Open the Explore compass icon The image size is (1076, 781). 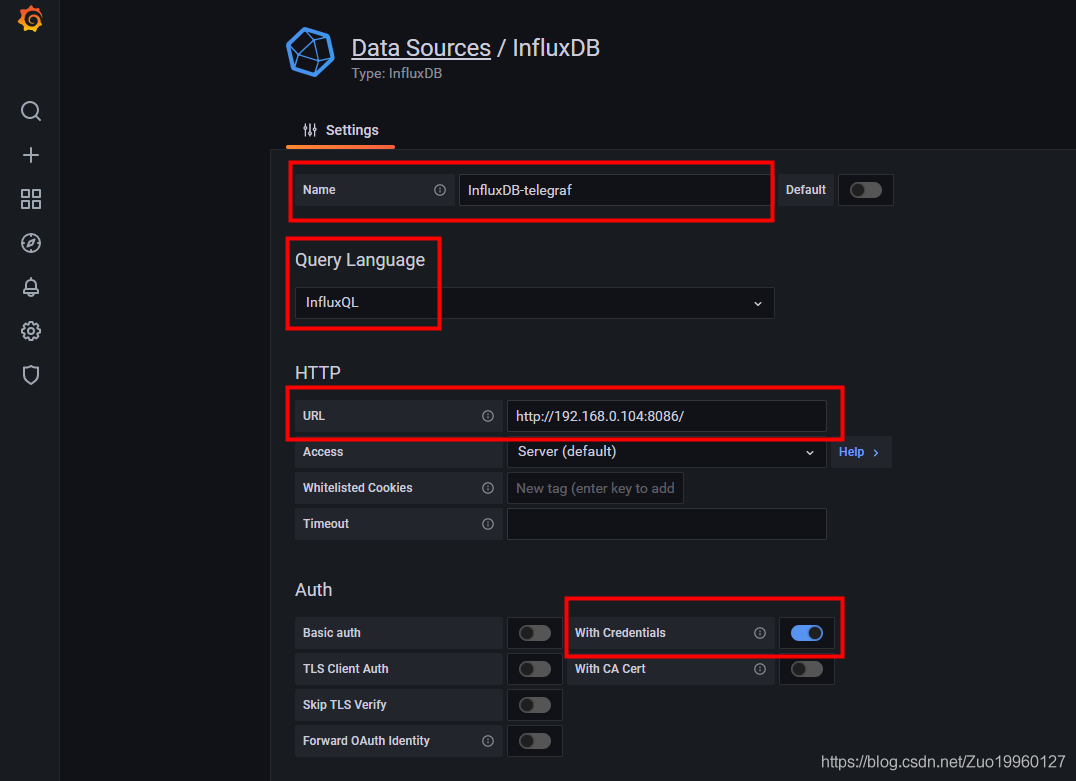[31, 243]
